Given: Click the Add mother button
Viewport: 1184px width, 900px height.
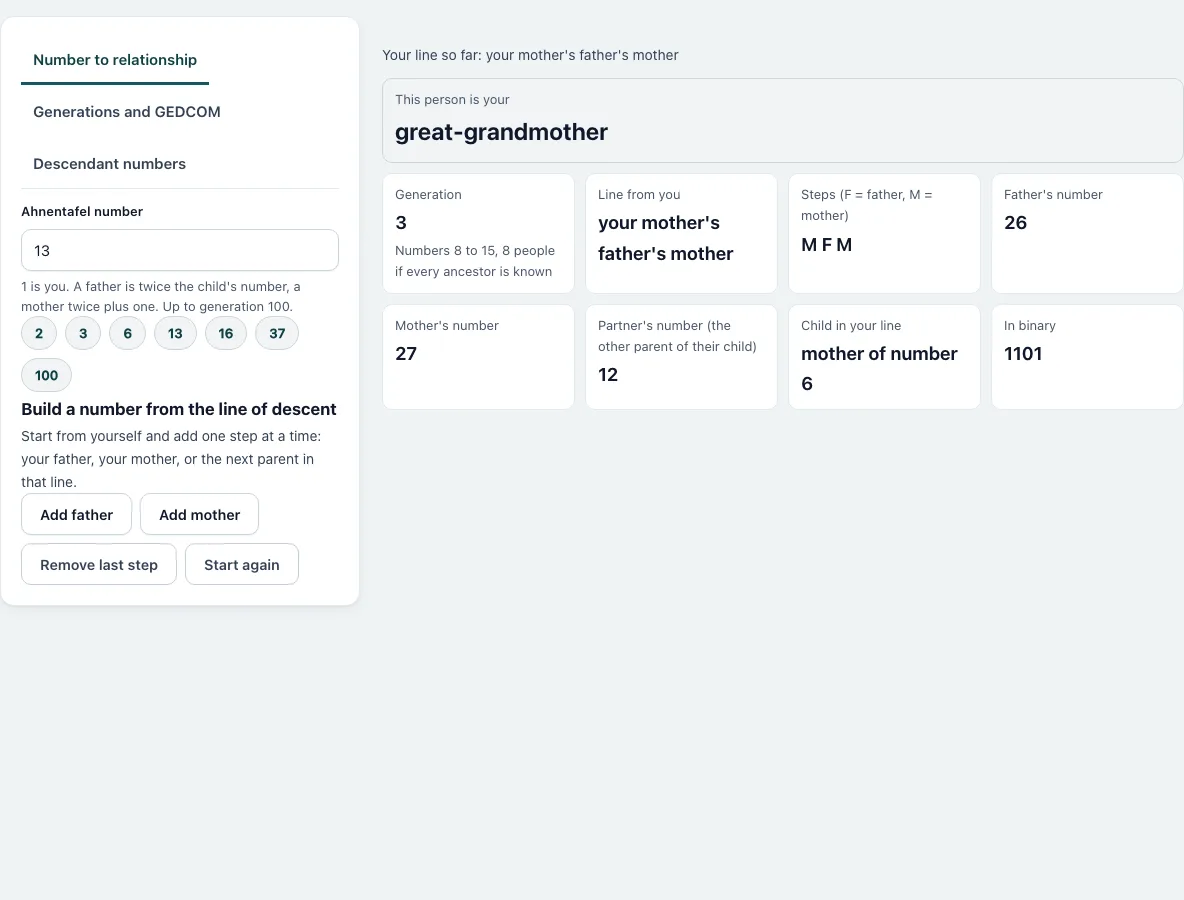Looking at the screenshot, I should (199, 514).
